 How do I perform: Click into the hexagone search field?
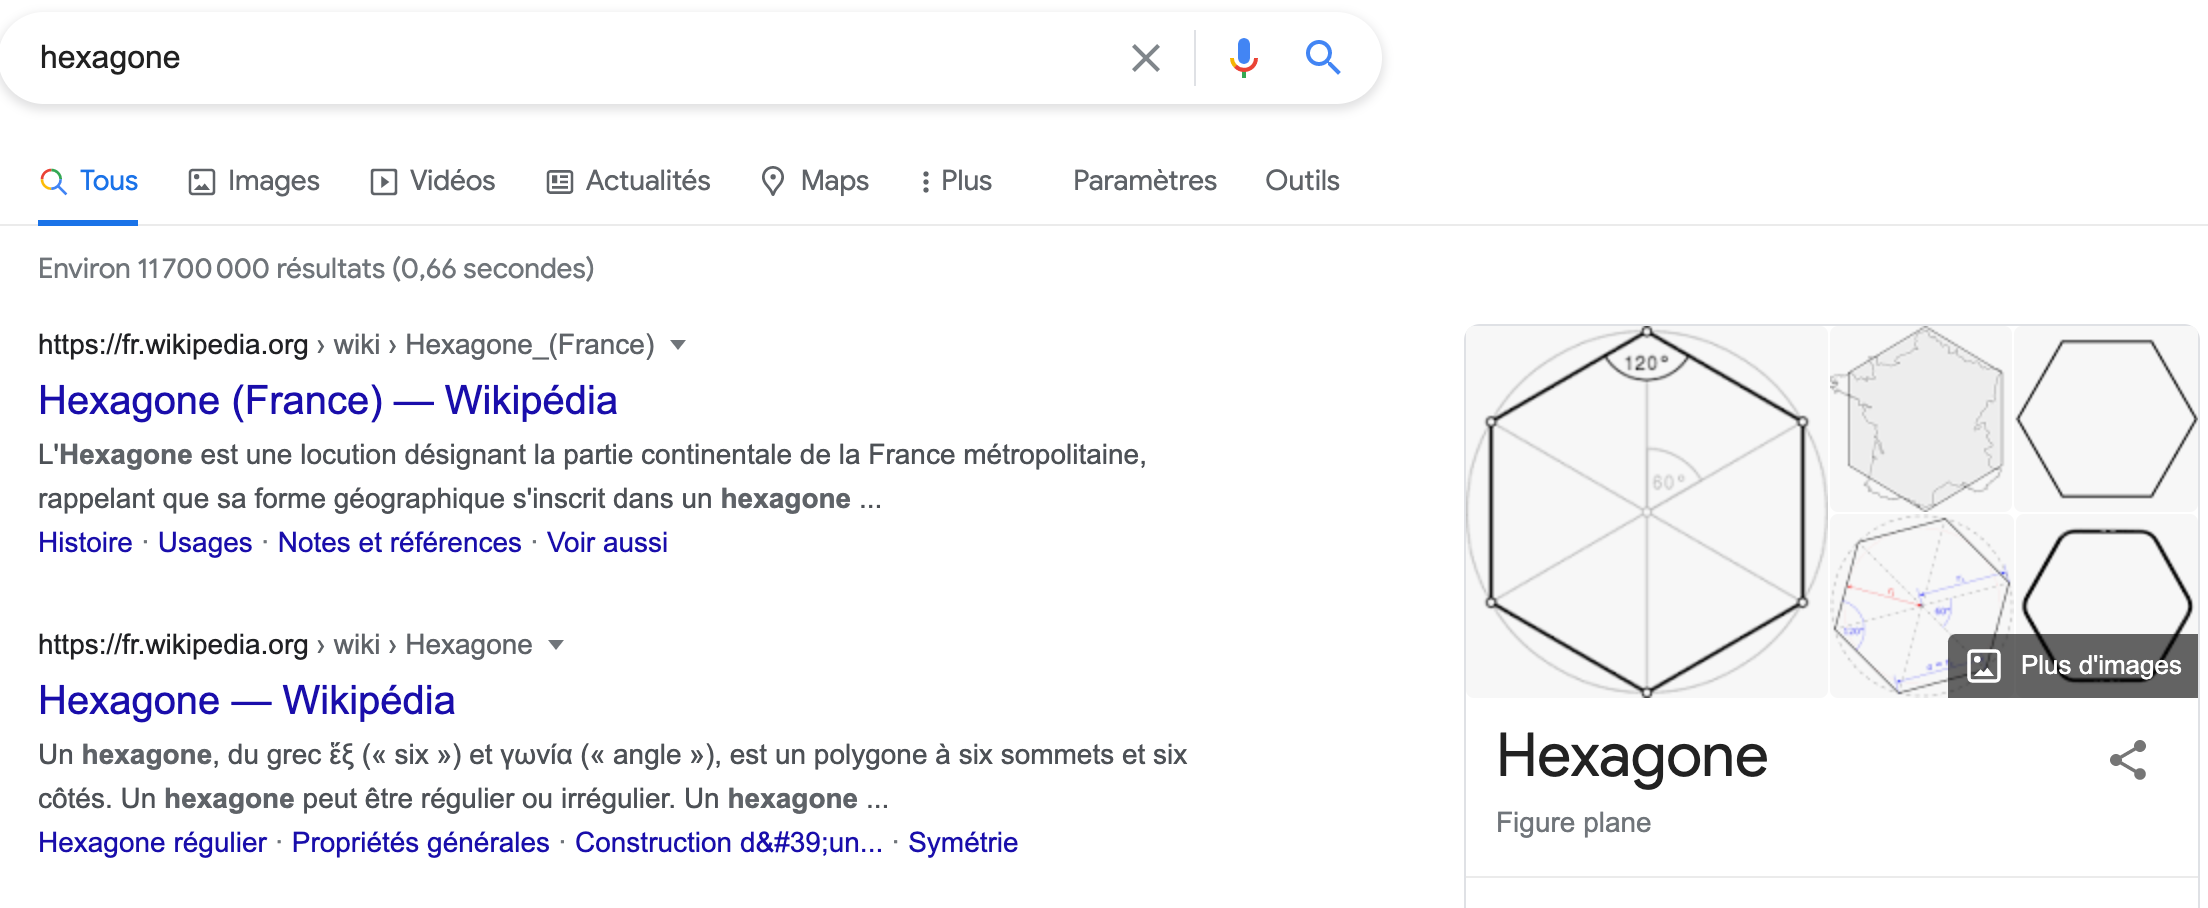560,58
